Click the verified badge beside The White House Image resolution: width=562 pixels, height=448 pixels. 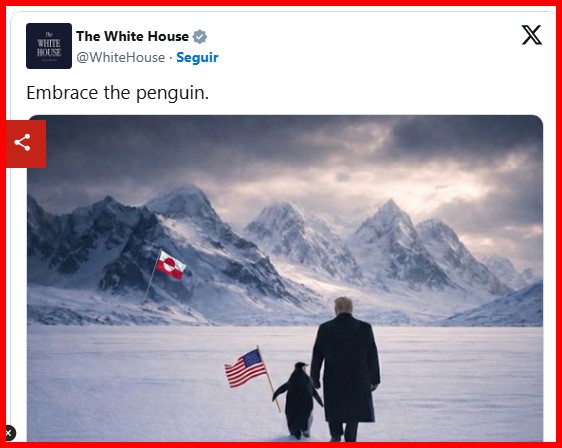click(x=200, y=37)
